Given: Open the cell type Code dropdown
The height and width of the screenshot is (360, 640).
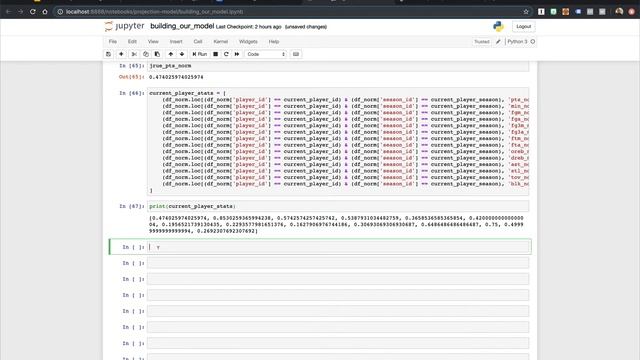Looking at the screenshot, I should 266,54.
